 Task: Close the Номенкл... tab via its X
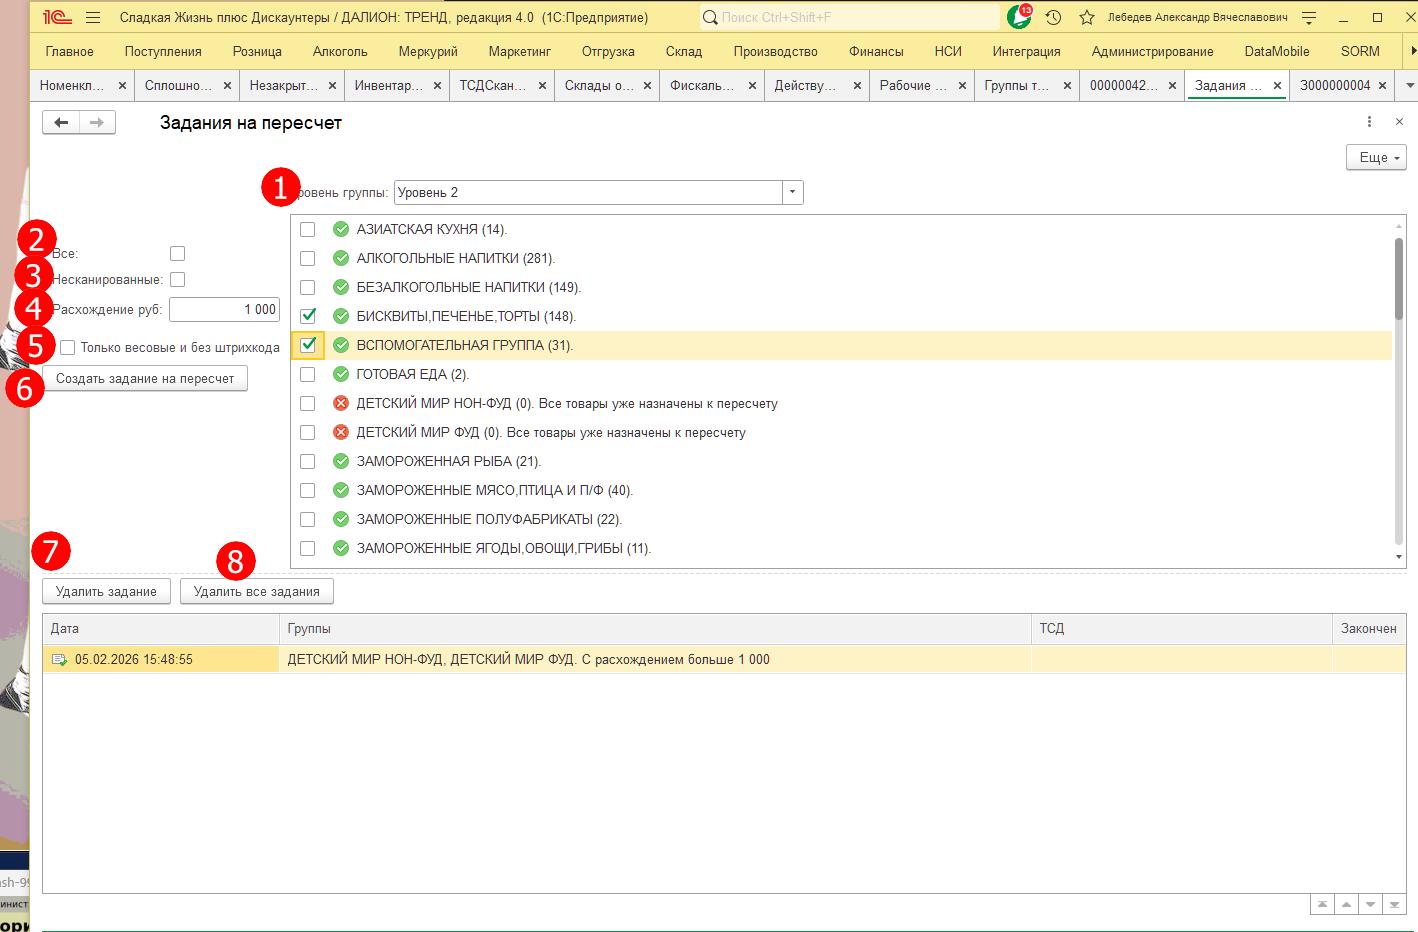[122, 86]
